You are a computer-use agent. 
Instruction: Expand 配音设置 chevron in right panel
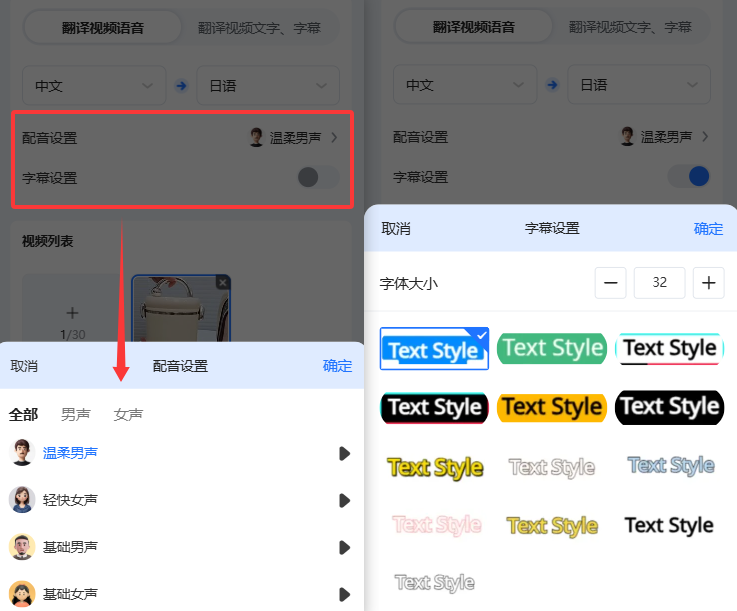tap(705, 136)
